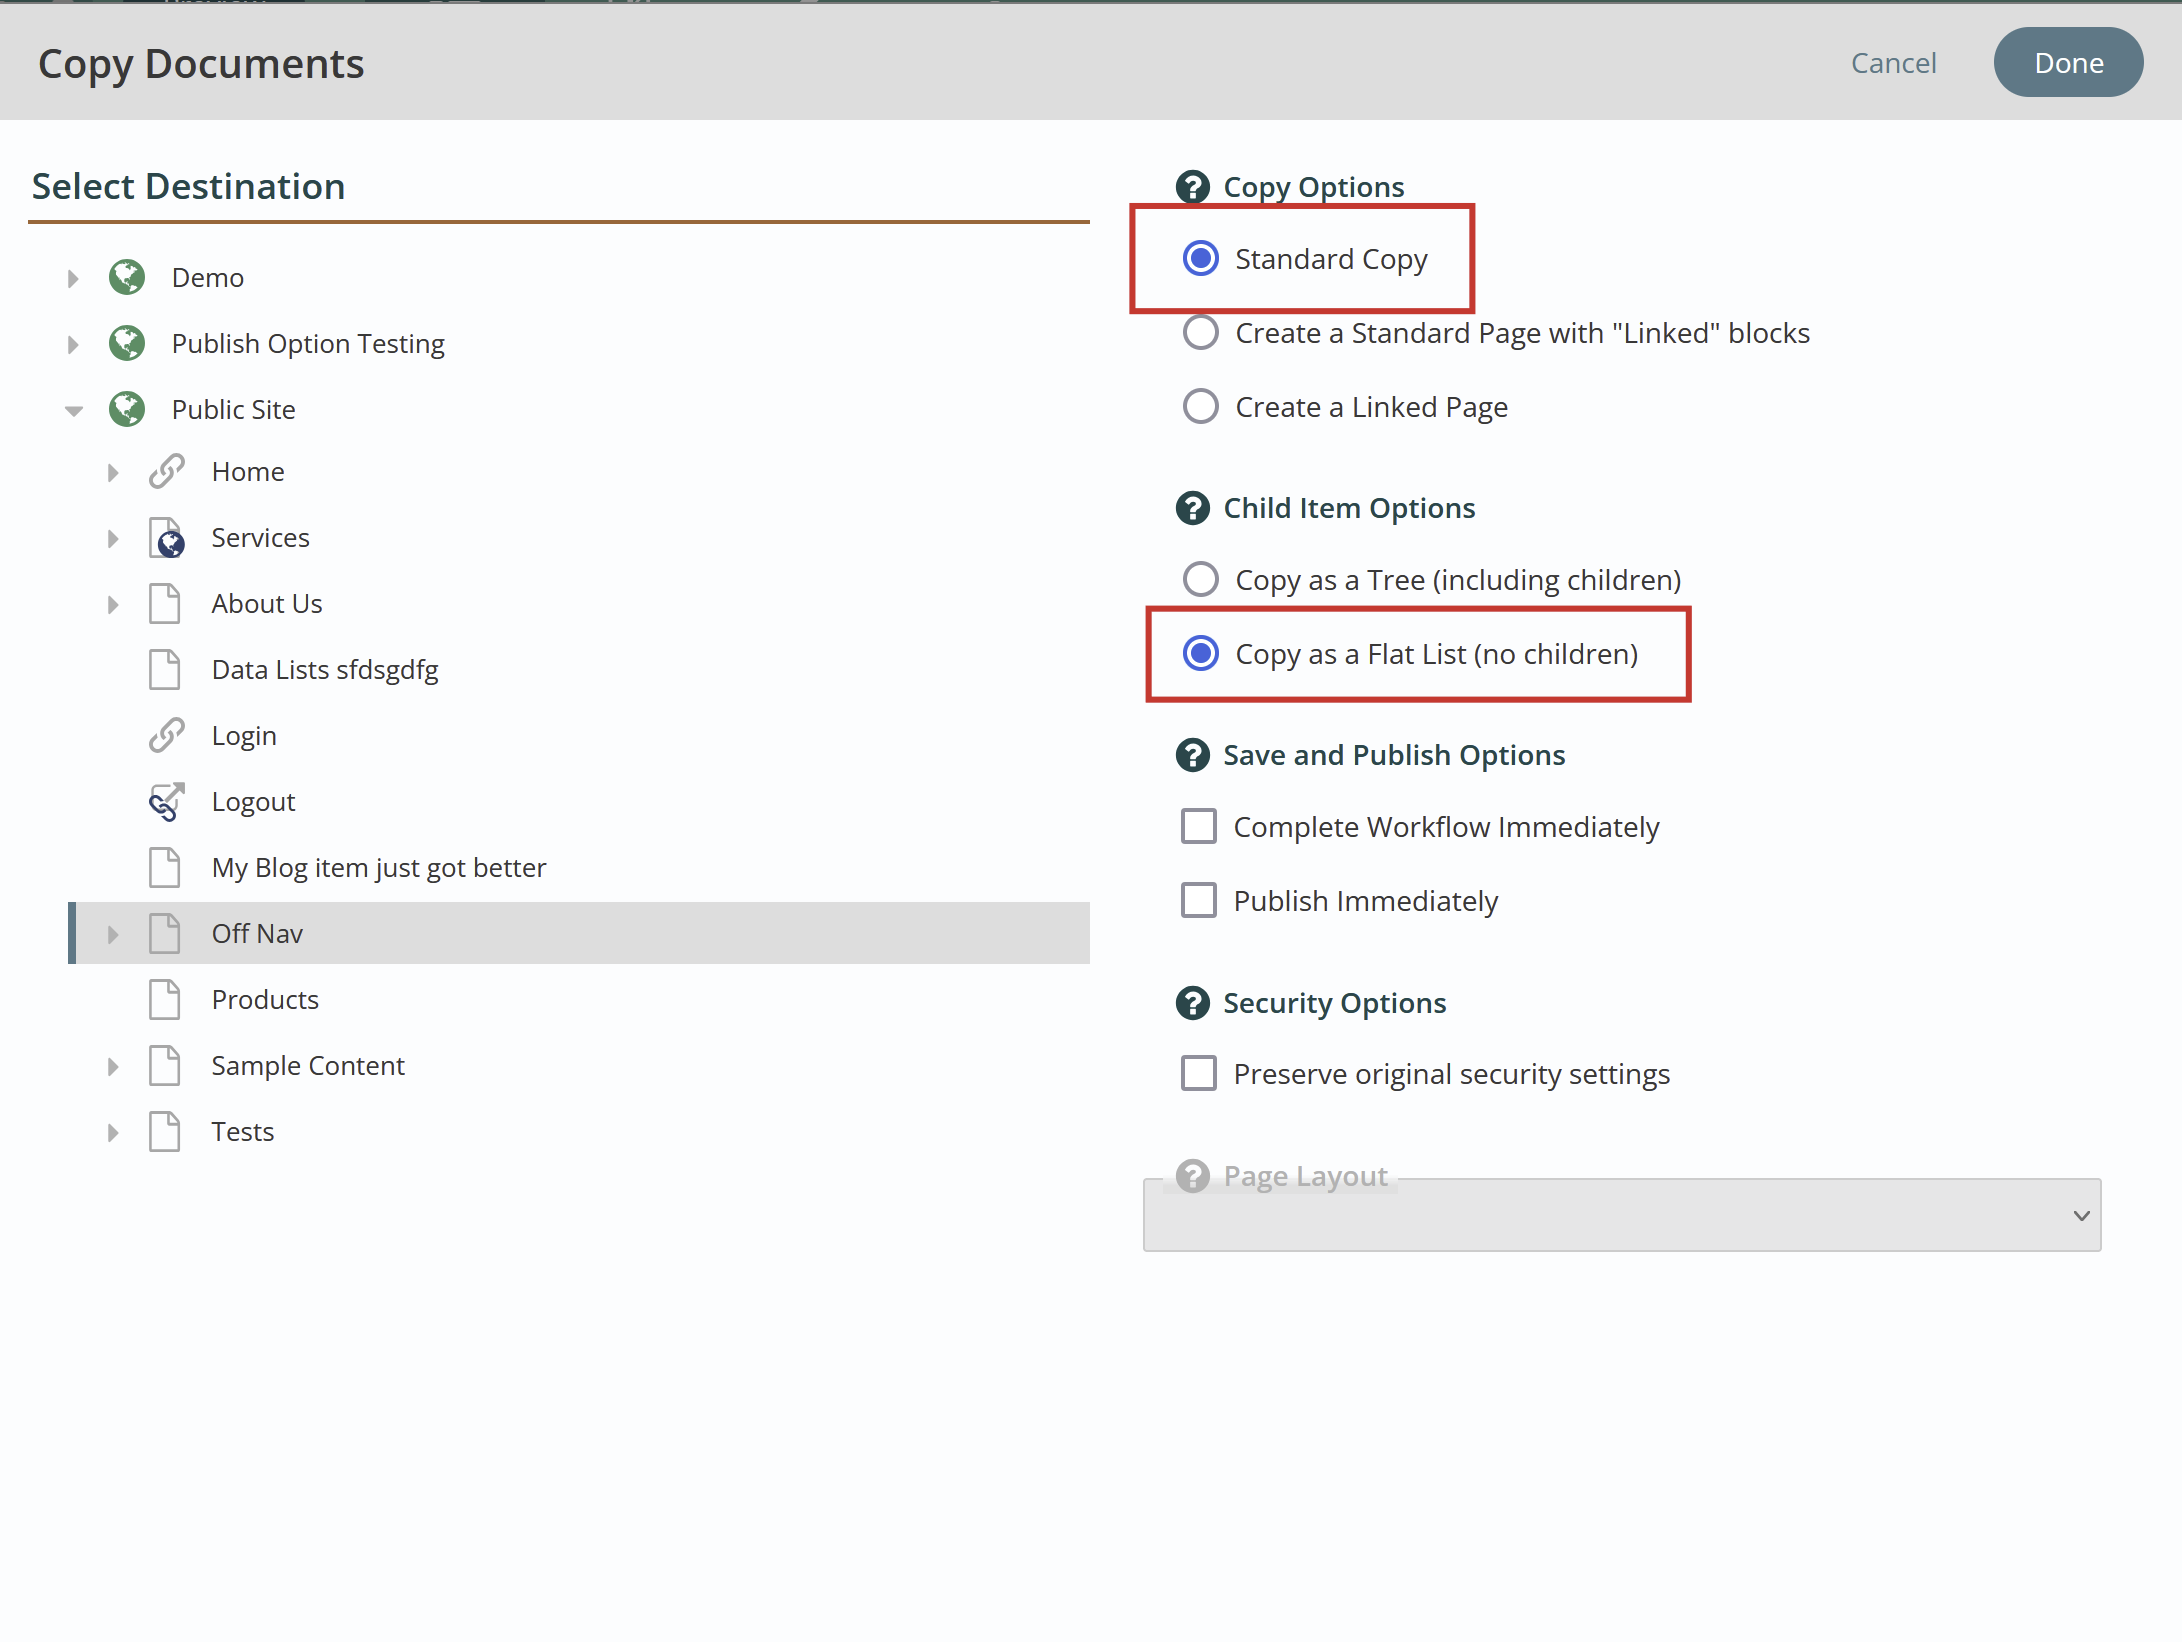
Task: Click the Publish Option Testing globe icon
Action: click(x=127, y=343)
